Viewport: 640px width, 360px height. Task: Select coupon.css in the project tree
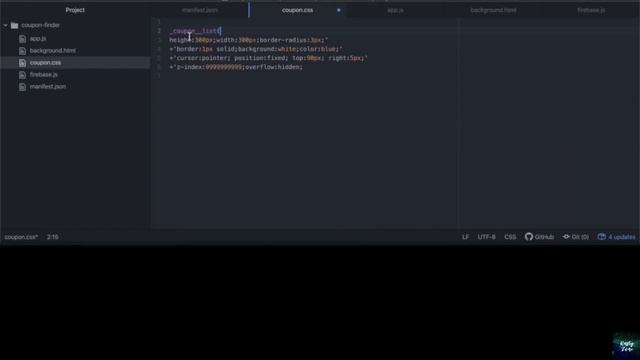click(45, 63)
